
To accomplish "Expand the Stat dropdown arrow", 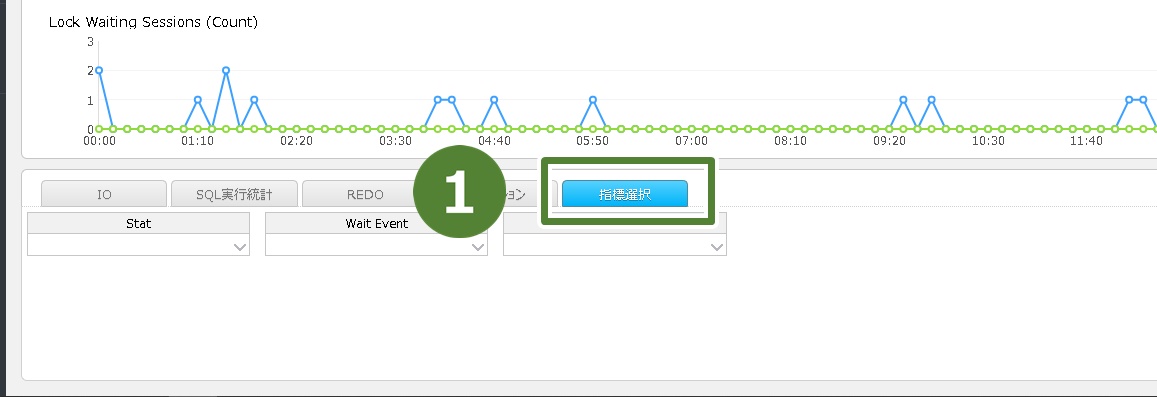I will tap(240, 246).
